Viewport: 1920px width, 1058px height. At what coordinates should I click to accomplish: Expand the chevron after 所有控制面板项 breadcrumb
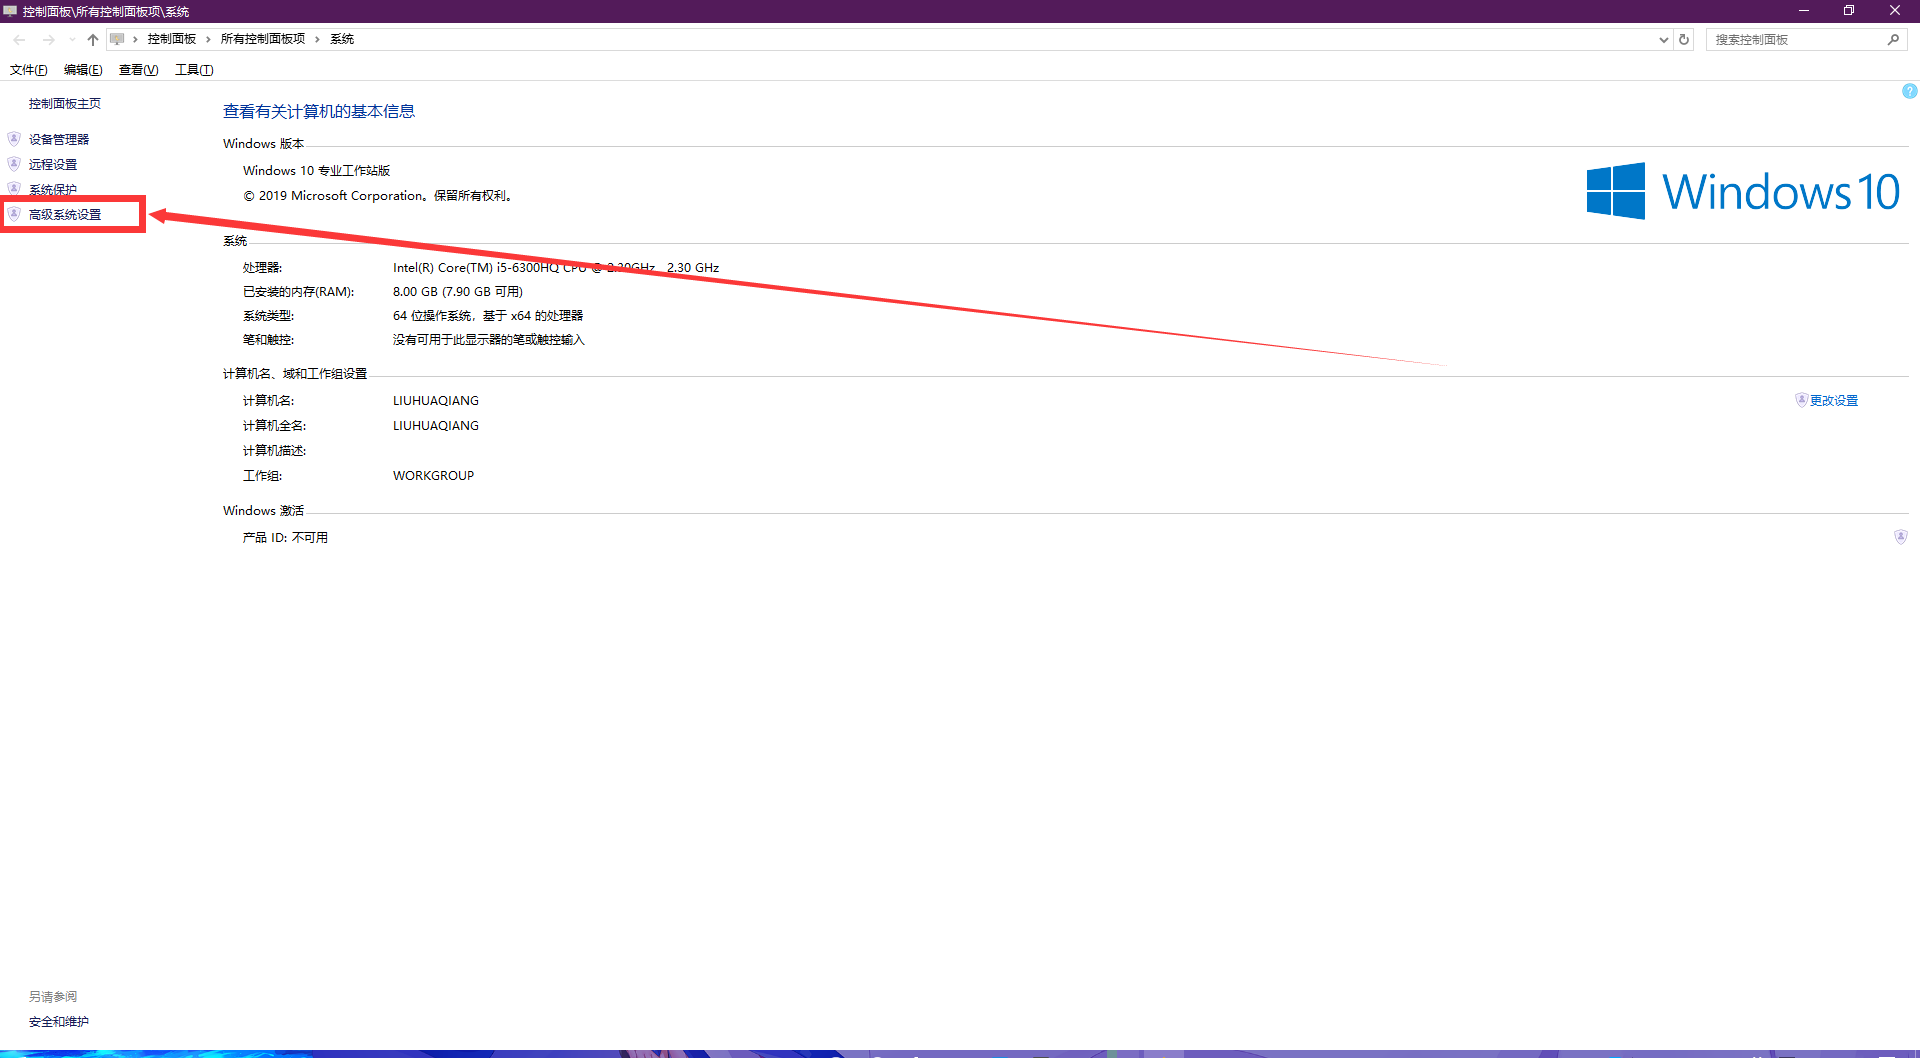pos(317,40)
